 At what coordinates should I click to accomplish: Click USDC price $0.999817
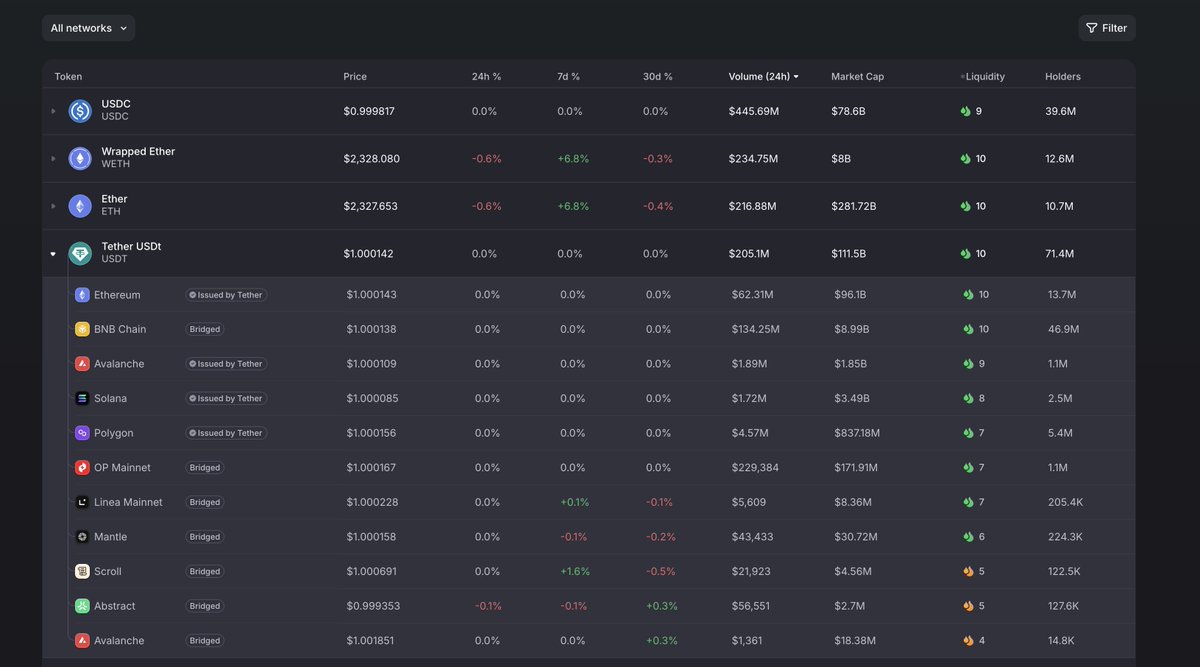pyautogui.click(x=369, y=111)
